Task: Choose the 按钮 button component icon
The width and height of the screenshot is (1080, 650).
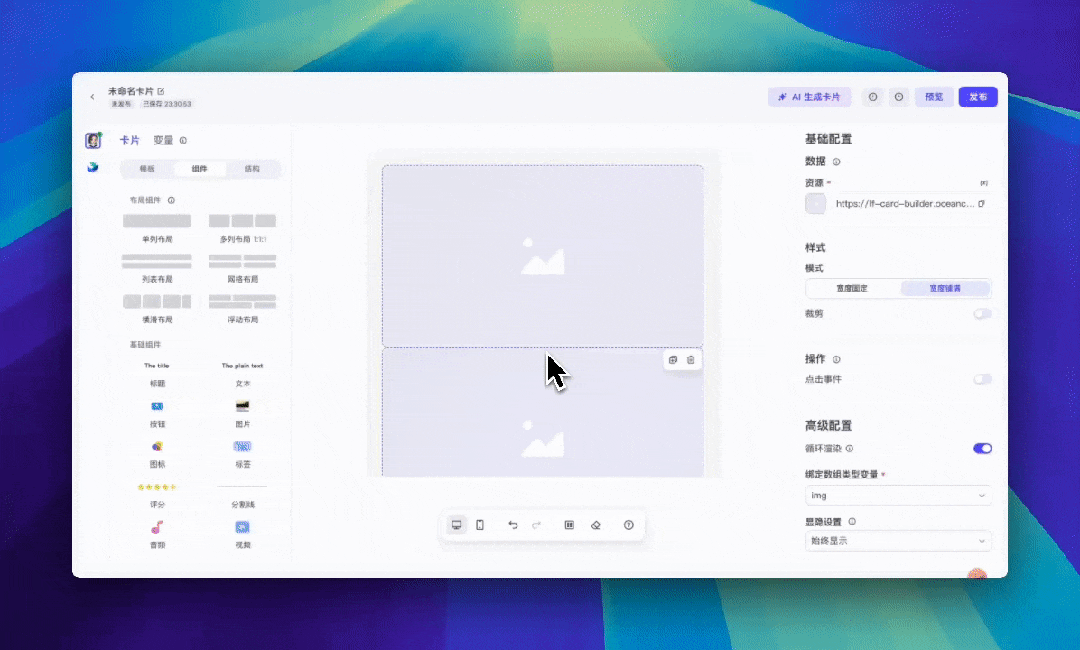Action: 157,406
